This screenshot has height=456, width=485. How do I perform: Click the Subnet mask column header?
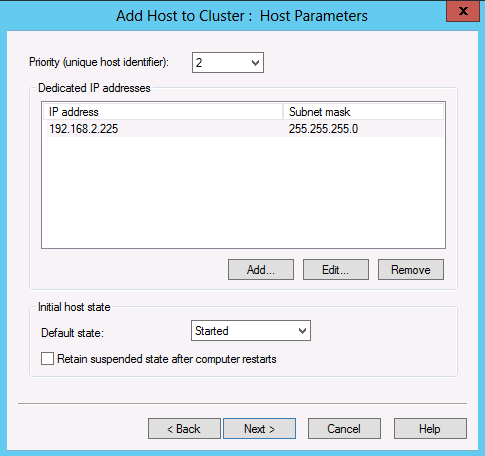(363, 112)
